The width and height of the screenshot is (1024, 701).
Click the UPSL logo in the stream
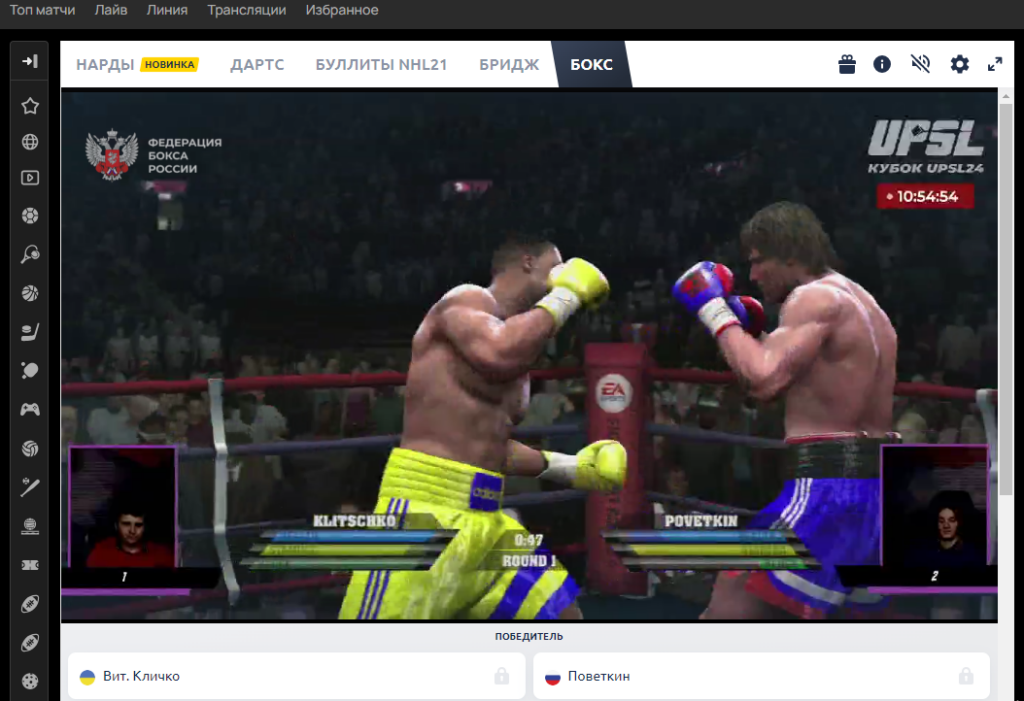tap(925, 137)
